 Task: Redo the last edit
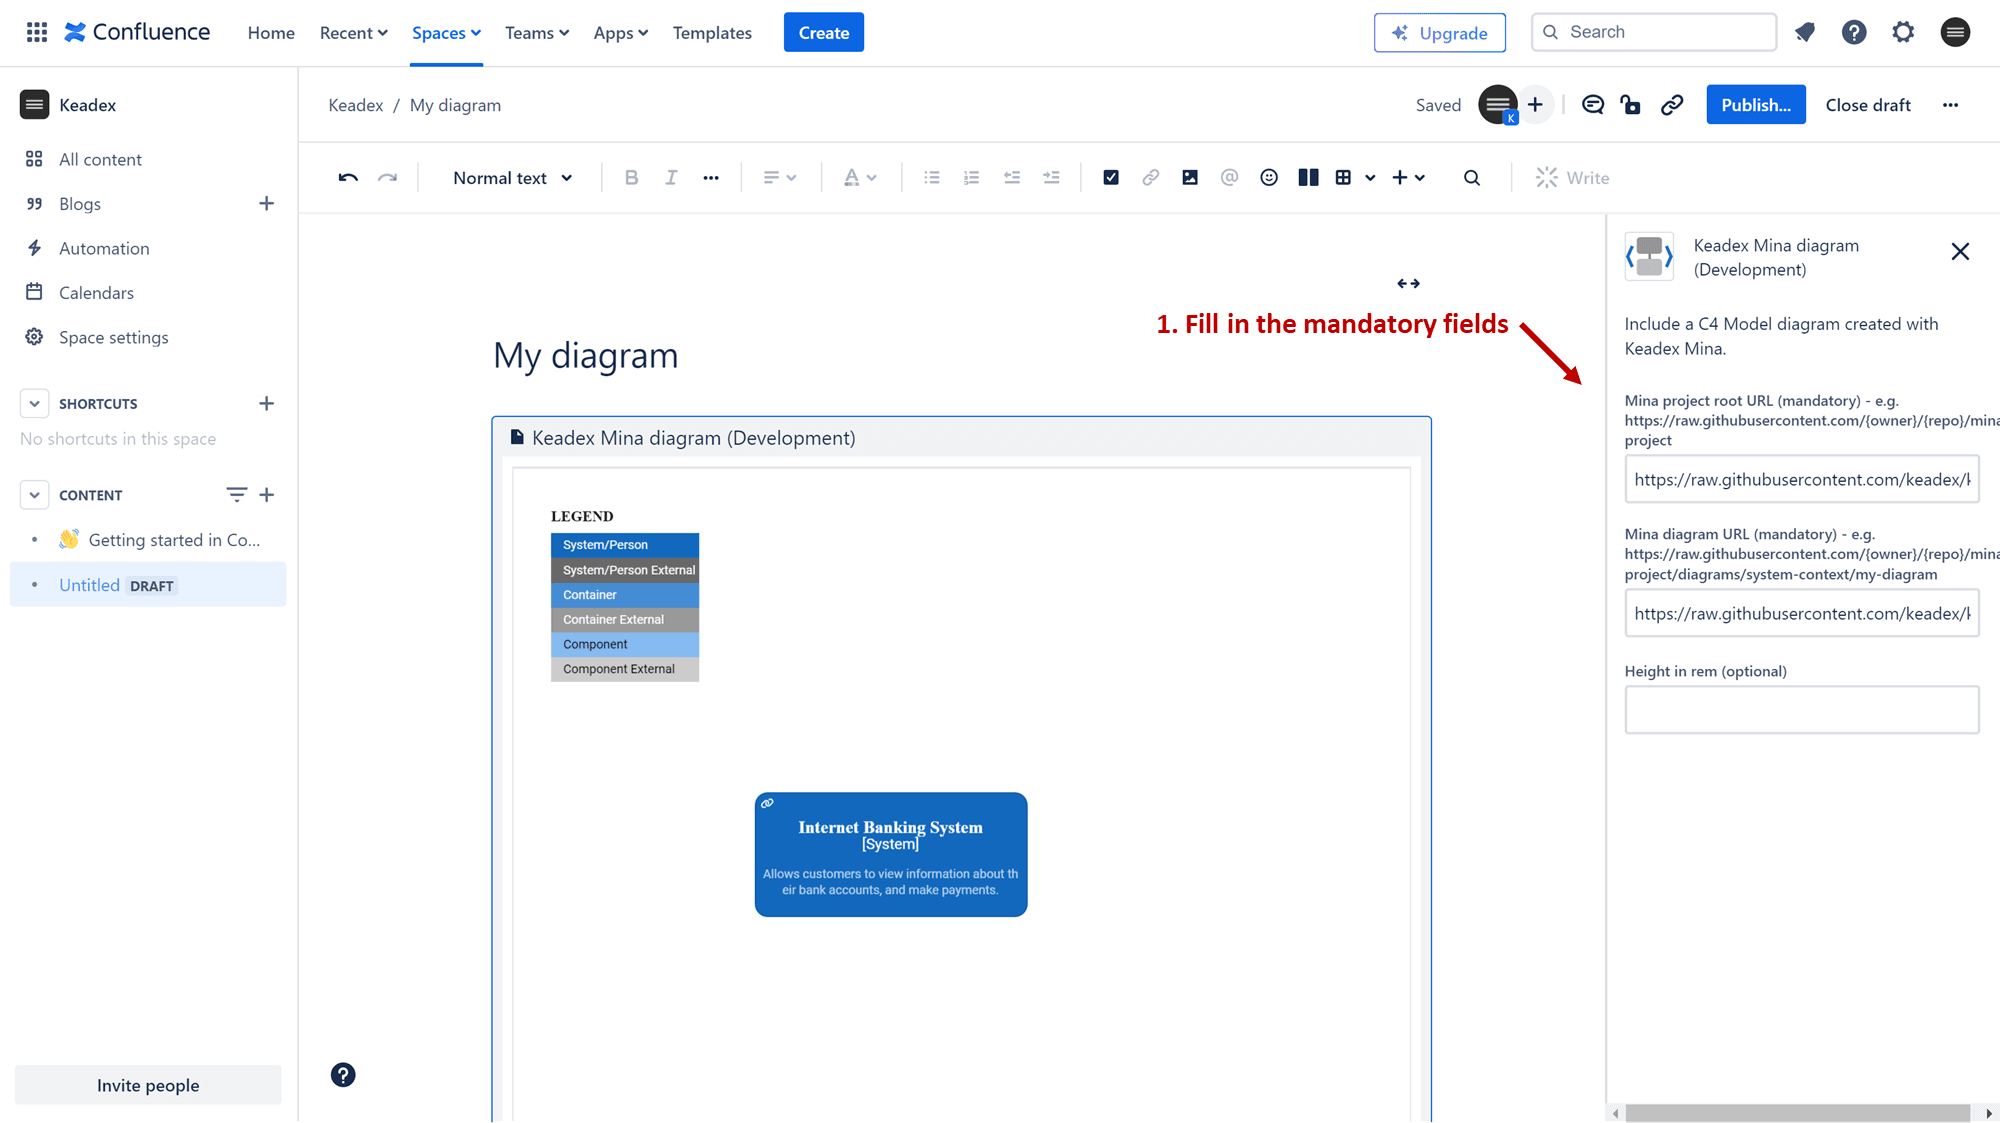pyautogui.click(x=387, y=178)
